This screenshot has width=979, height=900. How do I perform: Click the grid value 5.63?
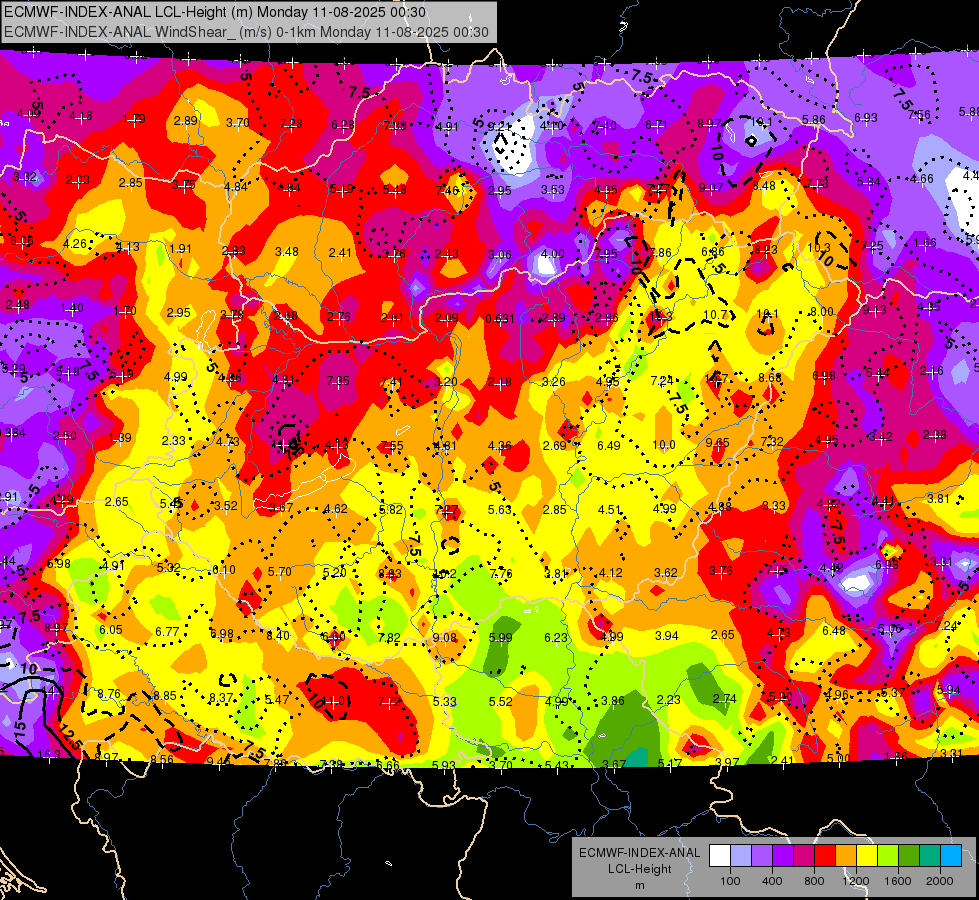pos(500,510)
